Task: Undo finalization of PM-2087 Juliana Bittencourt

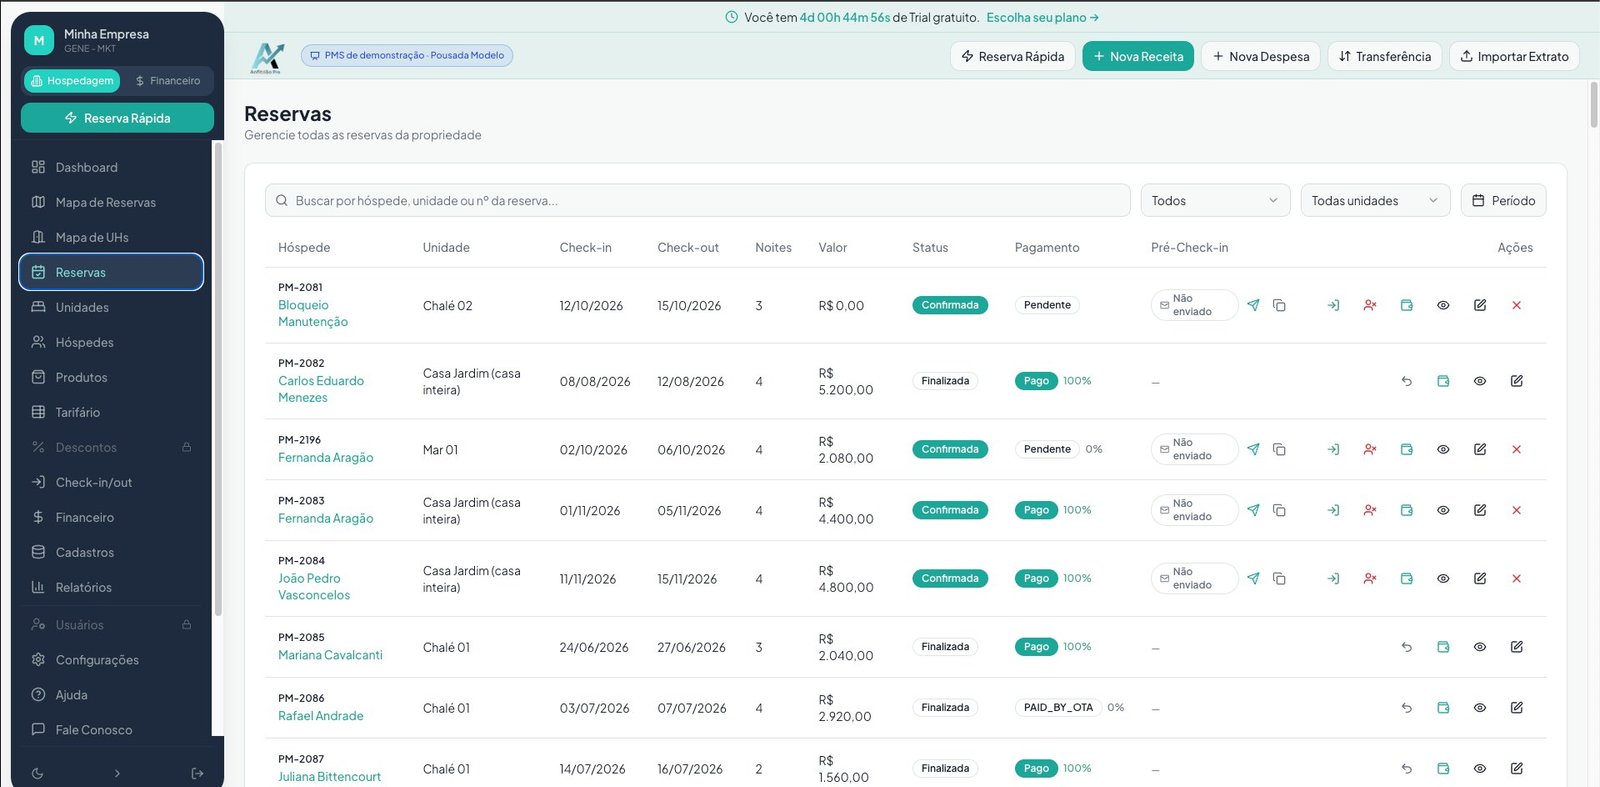Action: click(x=1406, y=768)
